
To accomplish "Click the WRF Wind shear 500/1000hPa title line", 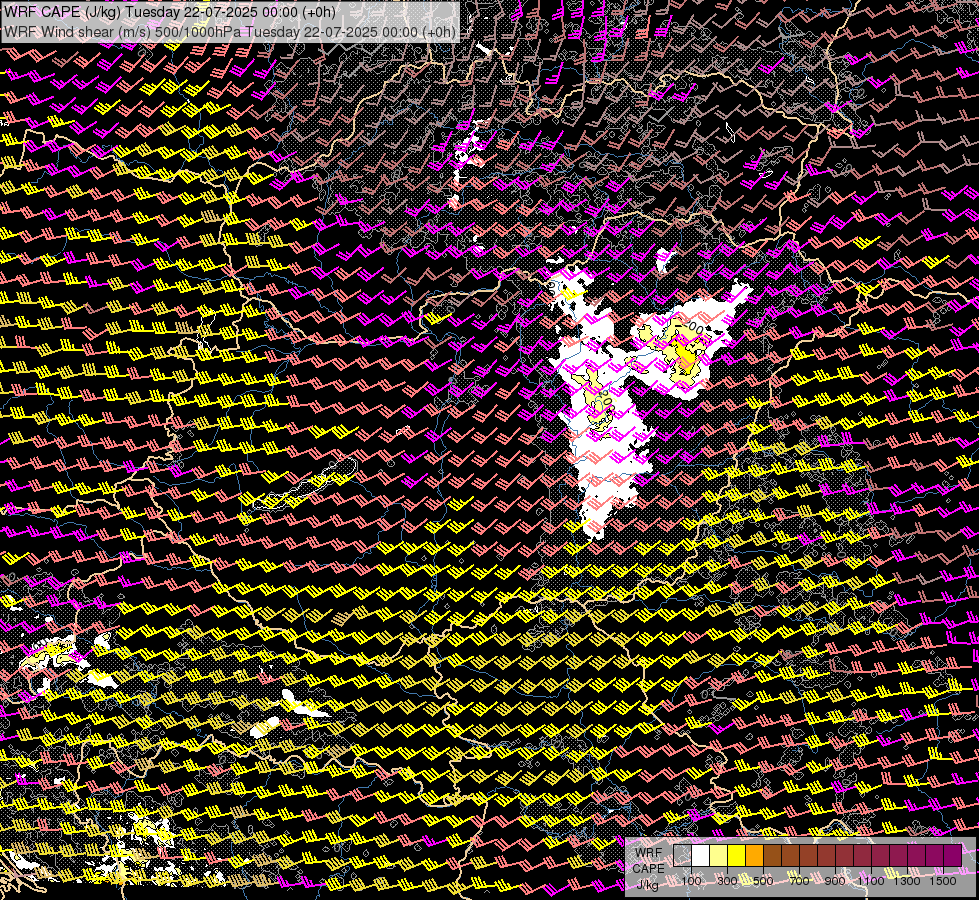I will point(230,32).
